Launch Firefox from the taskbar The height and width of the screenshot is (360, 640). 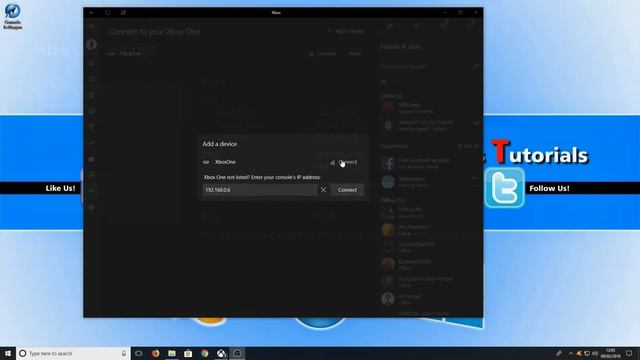156,353
